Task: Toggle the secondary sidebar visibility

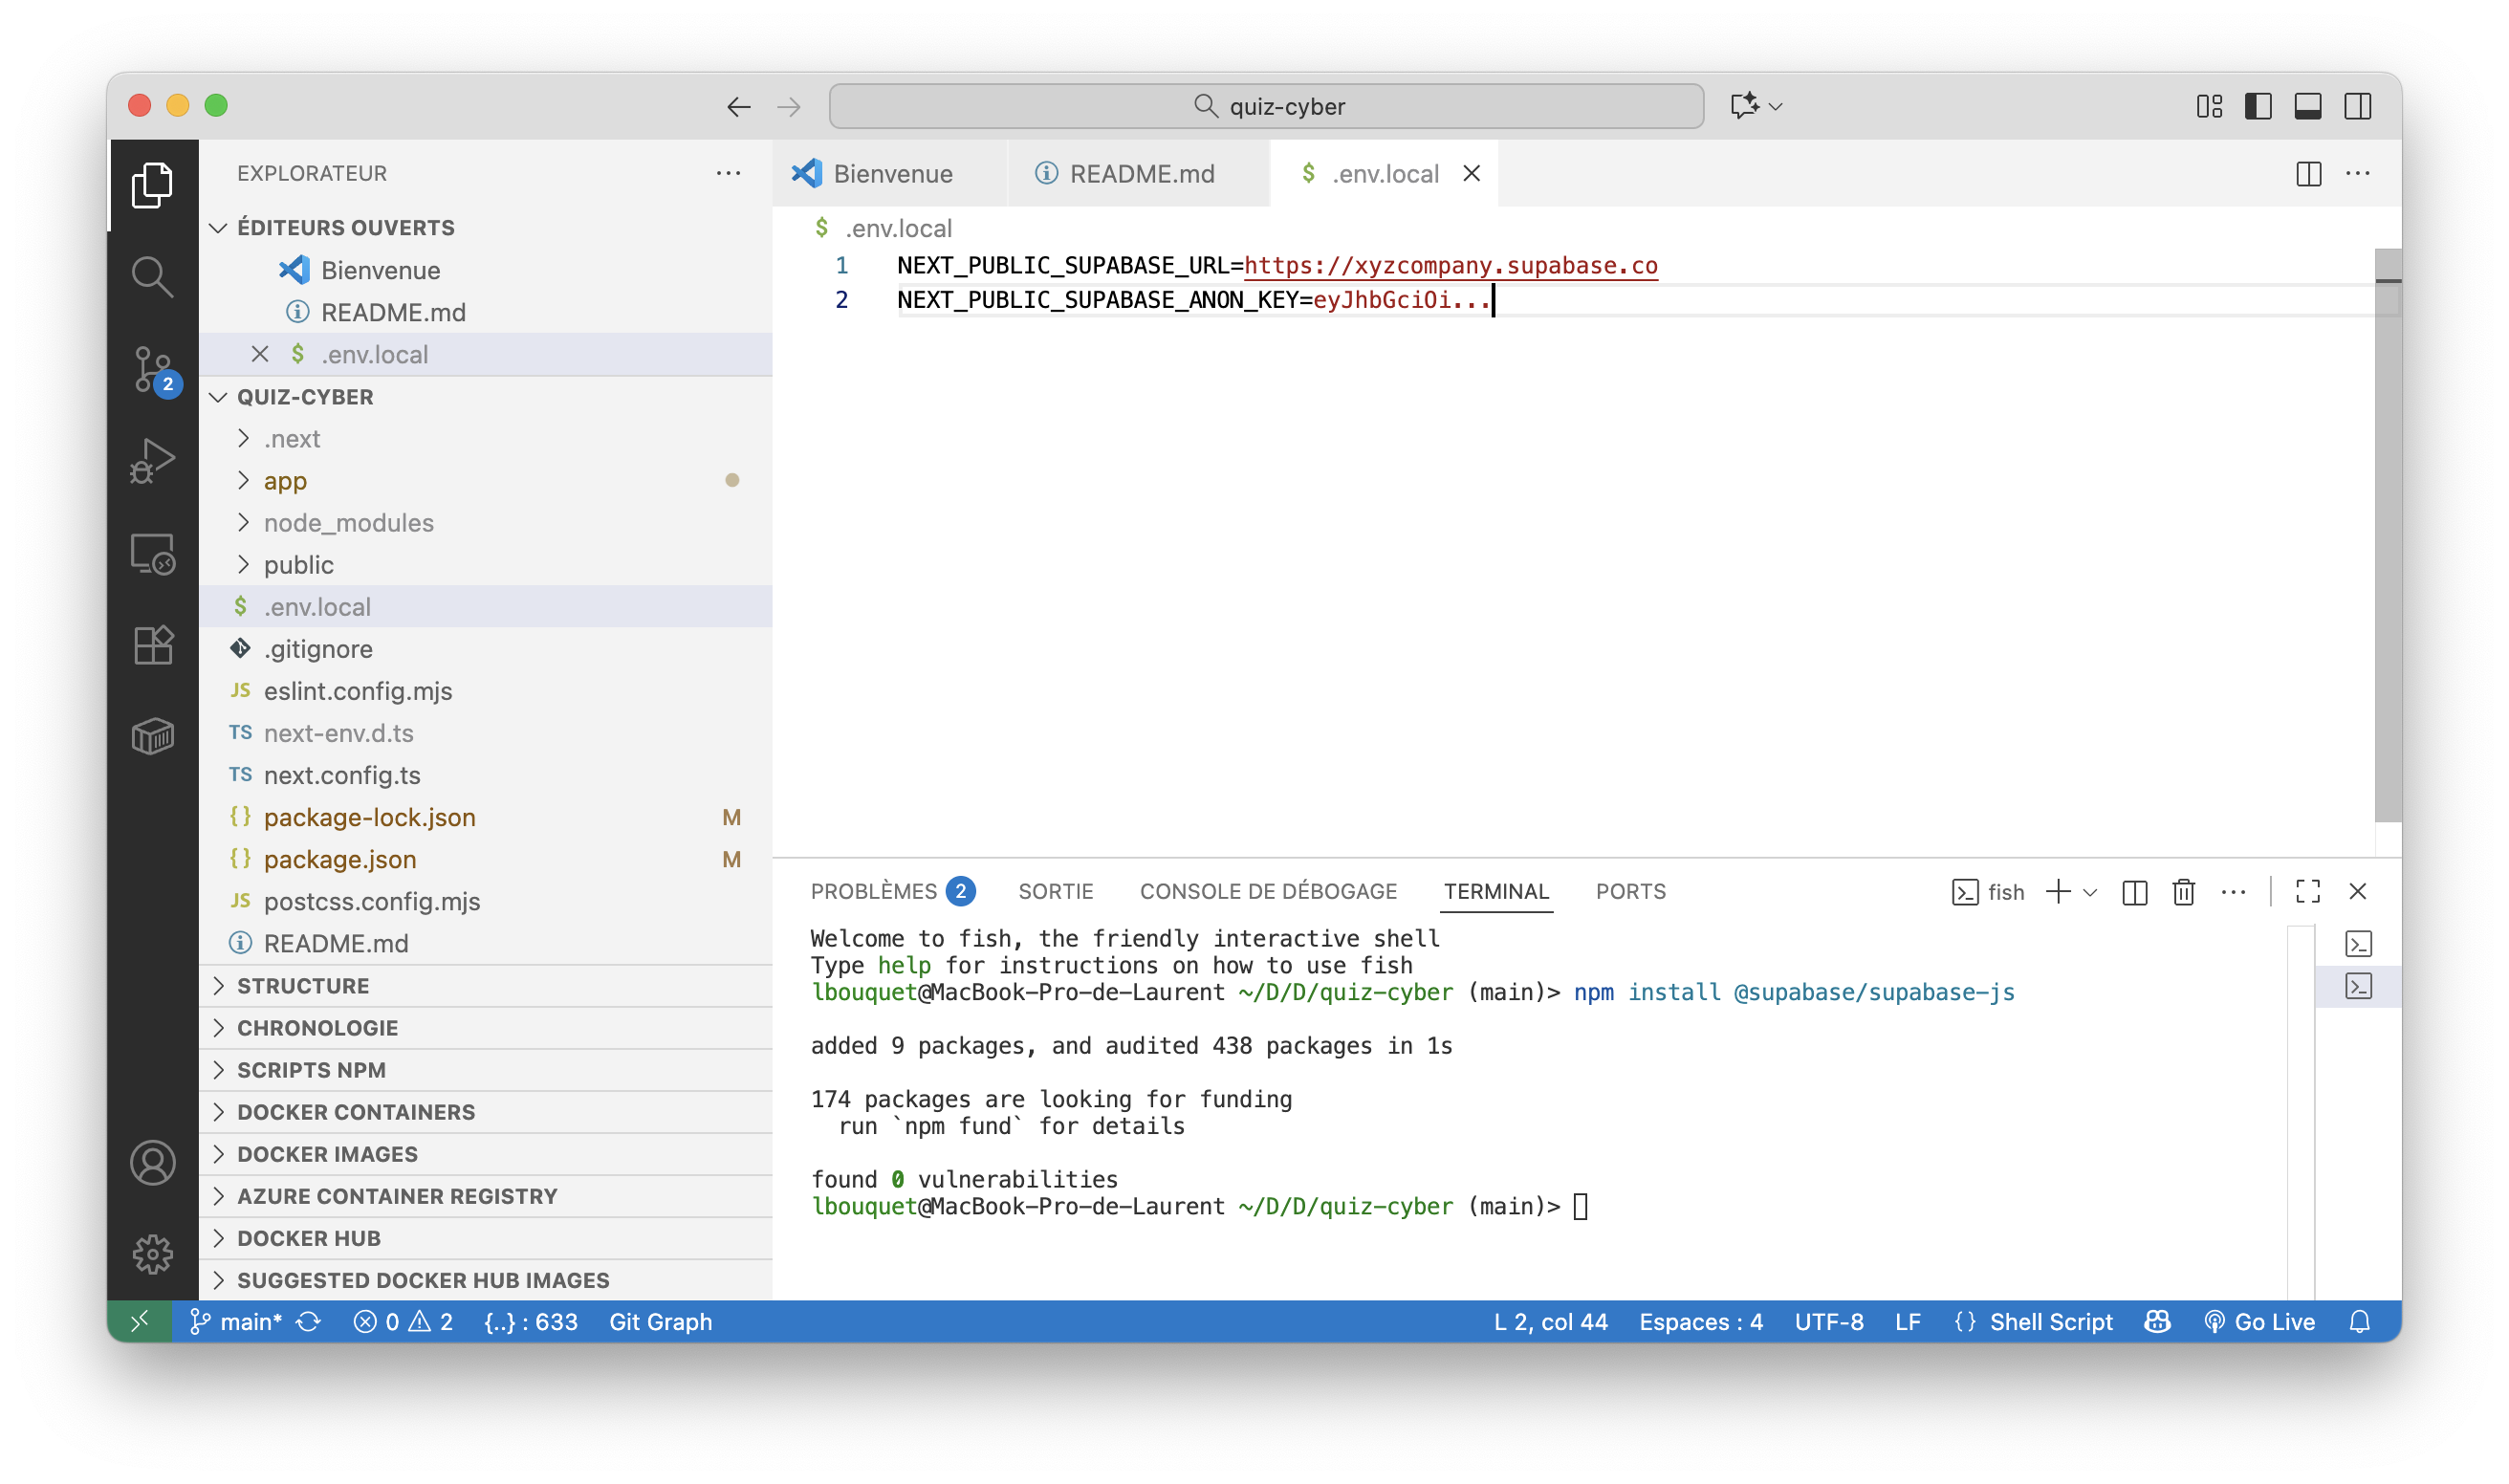Action: 2357,106
